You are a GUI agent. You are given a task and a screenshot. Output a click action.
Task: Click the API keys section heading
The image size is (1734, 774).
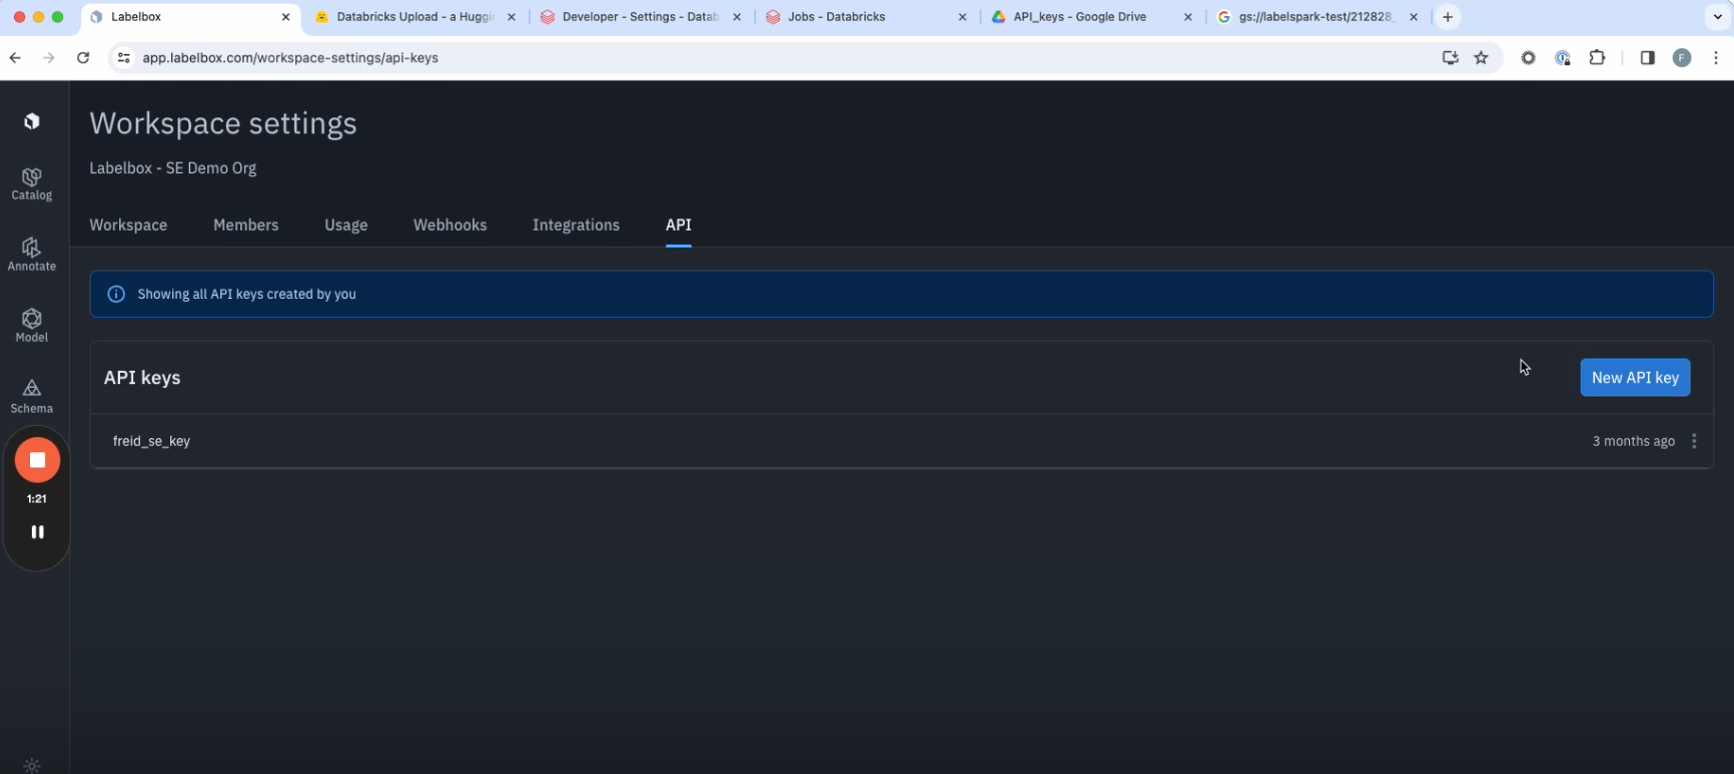[142, 378]
